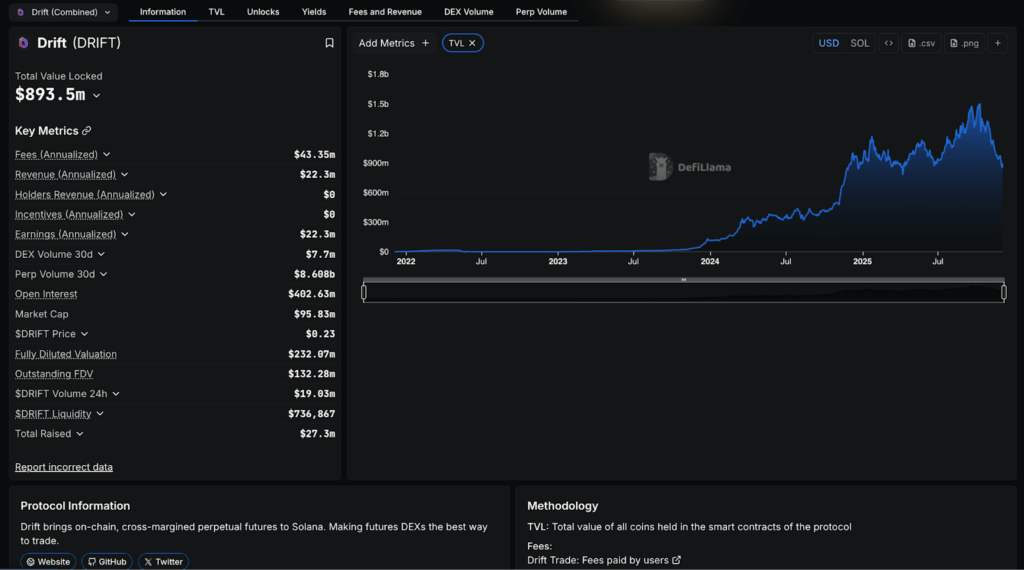Expand Holders Revenue (Annualized) row

(x=163, y=194)
